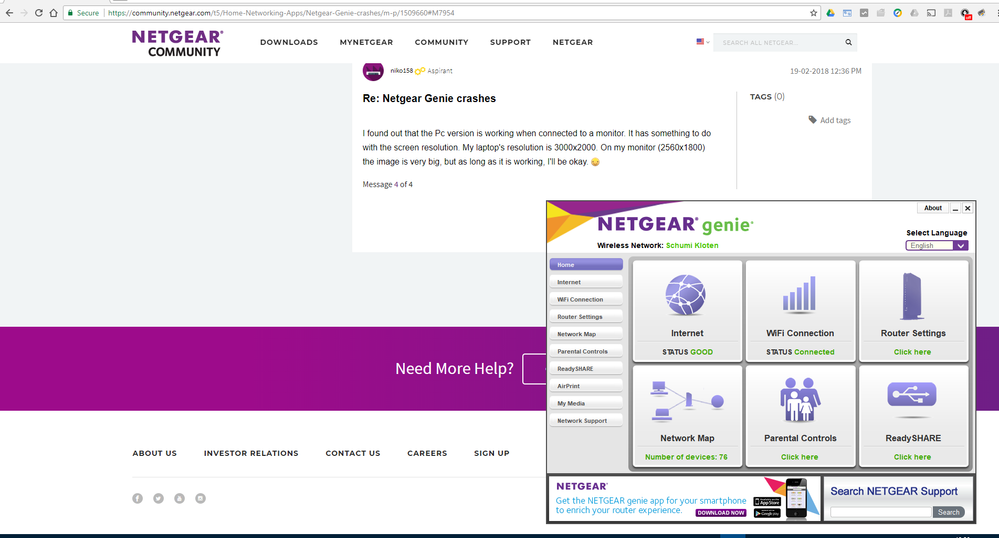Click the DOWNLOAD NOW button in genie banner

721,513
